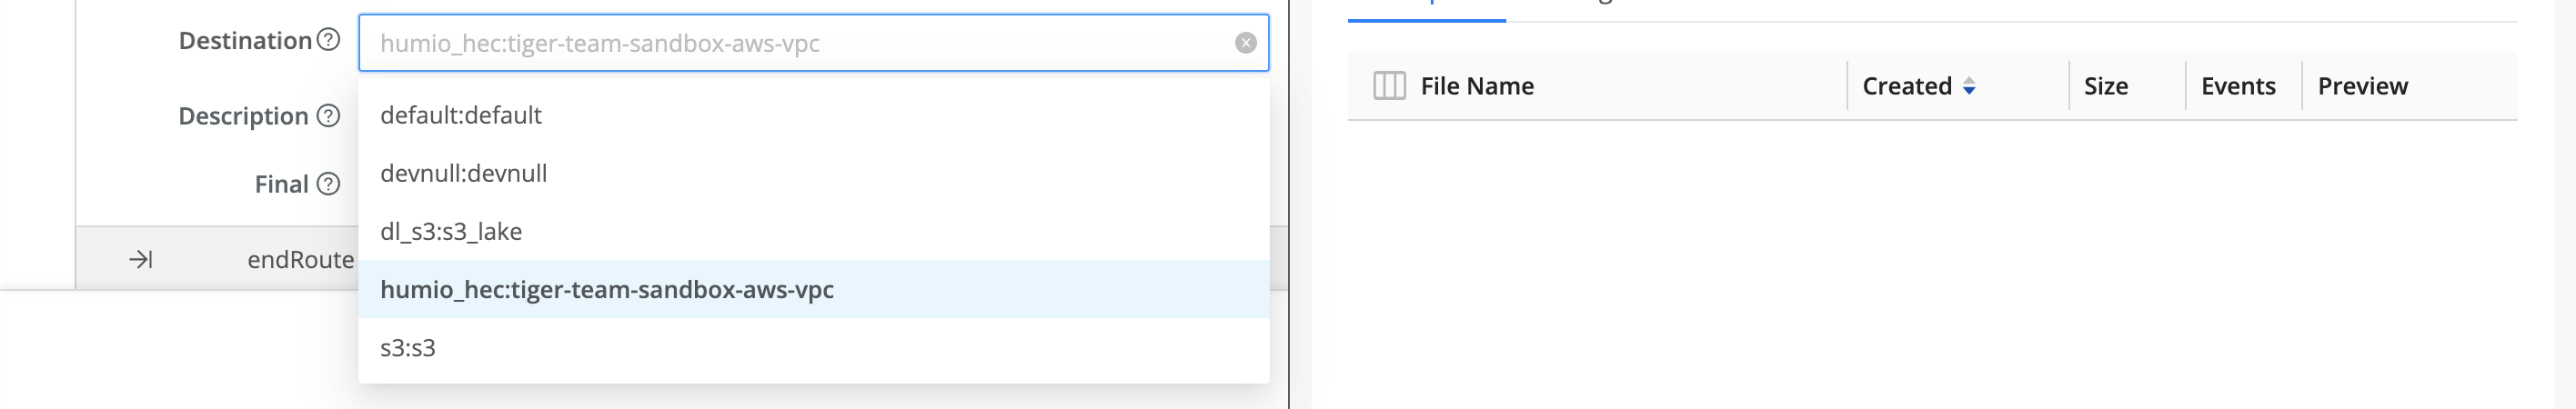Click the help icon beside Description
Image resolution: width=2576 pixels, height=409 pixels.
click(x=328, y=116)
